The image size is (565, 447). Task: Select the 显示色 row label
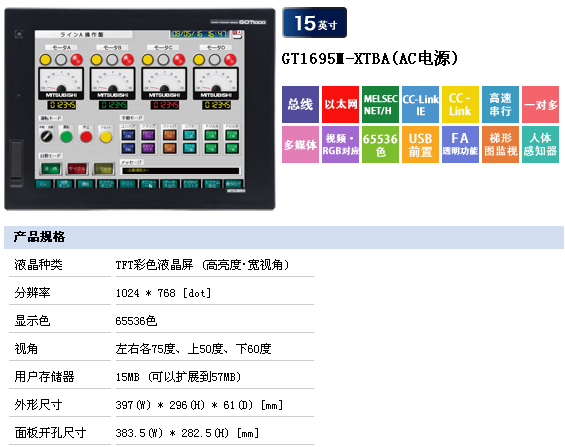[x=32, y=321]
